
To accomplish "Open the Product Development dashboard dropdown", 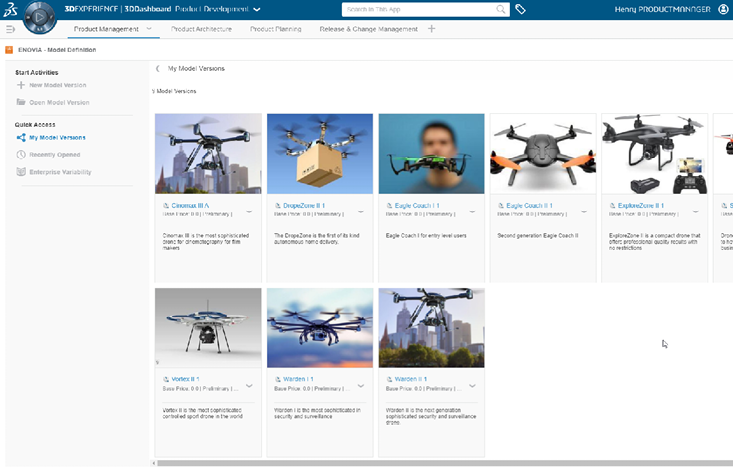I will point(257,9).
